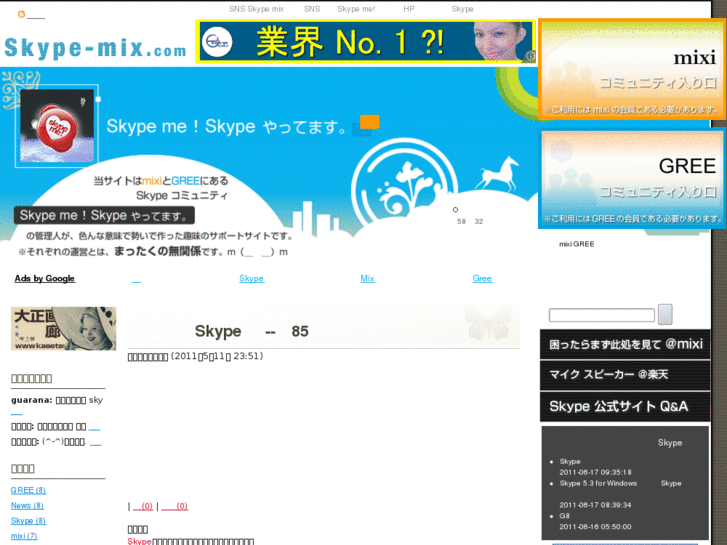Select the 'SNS' top navigation item
727x545 pixels.
(x=312, y=9)
